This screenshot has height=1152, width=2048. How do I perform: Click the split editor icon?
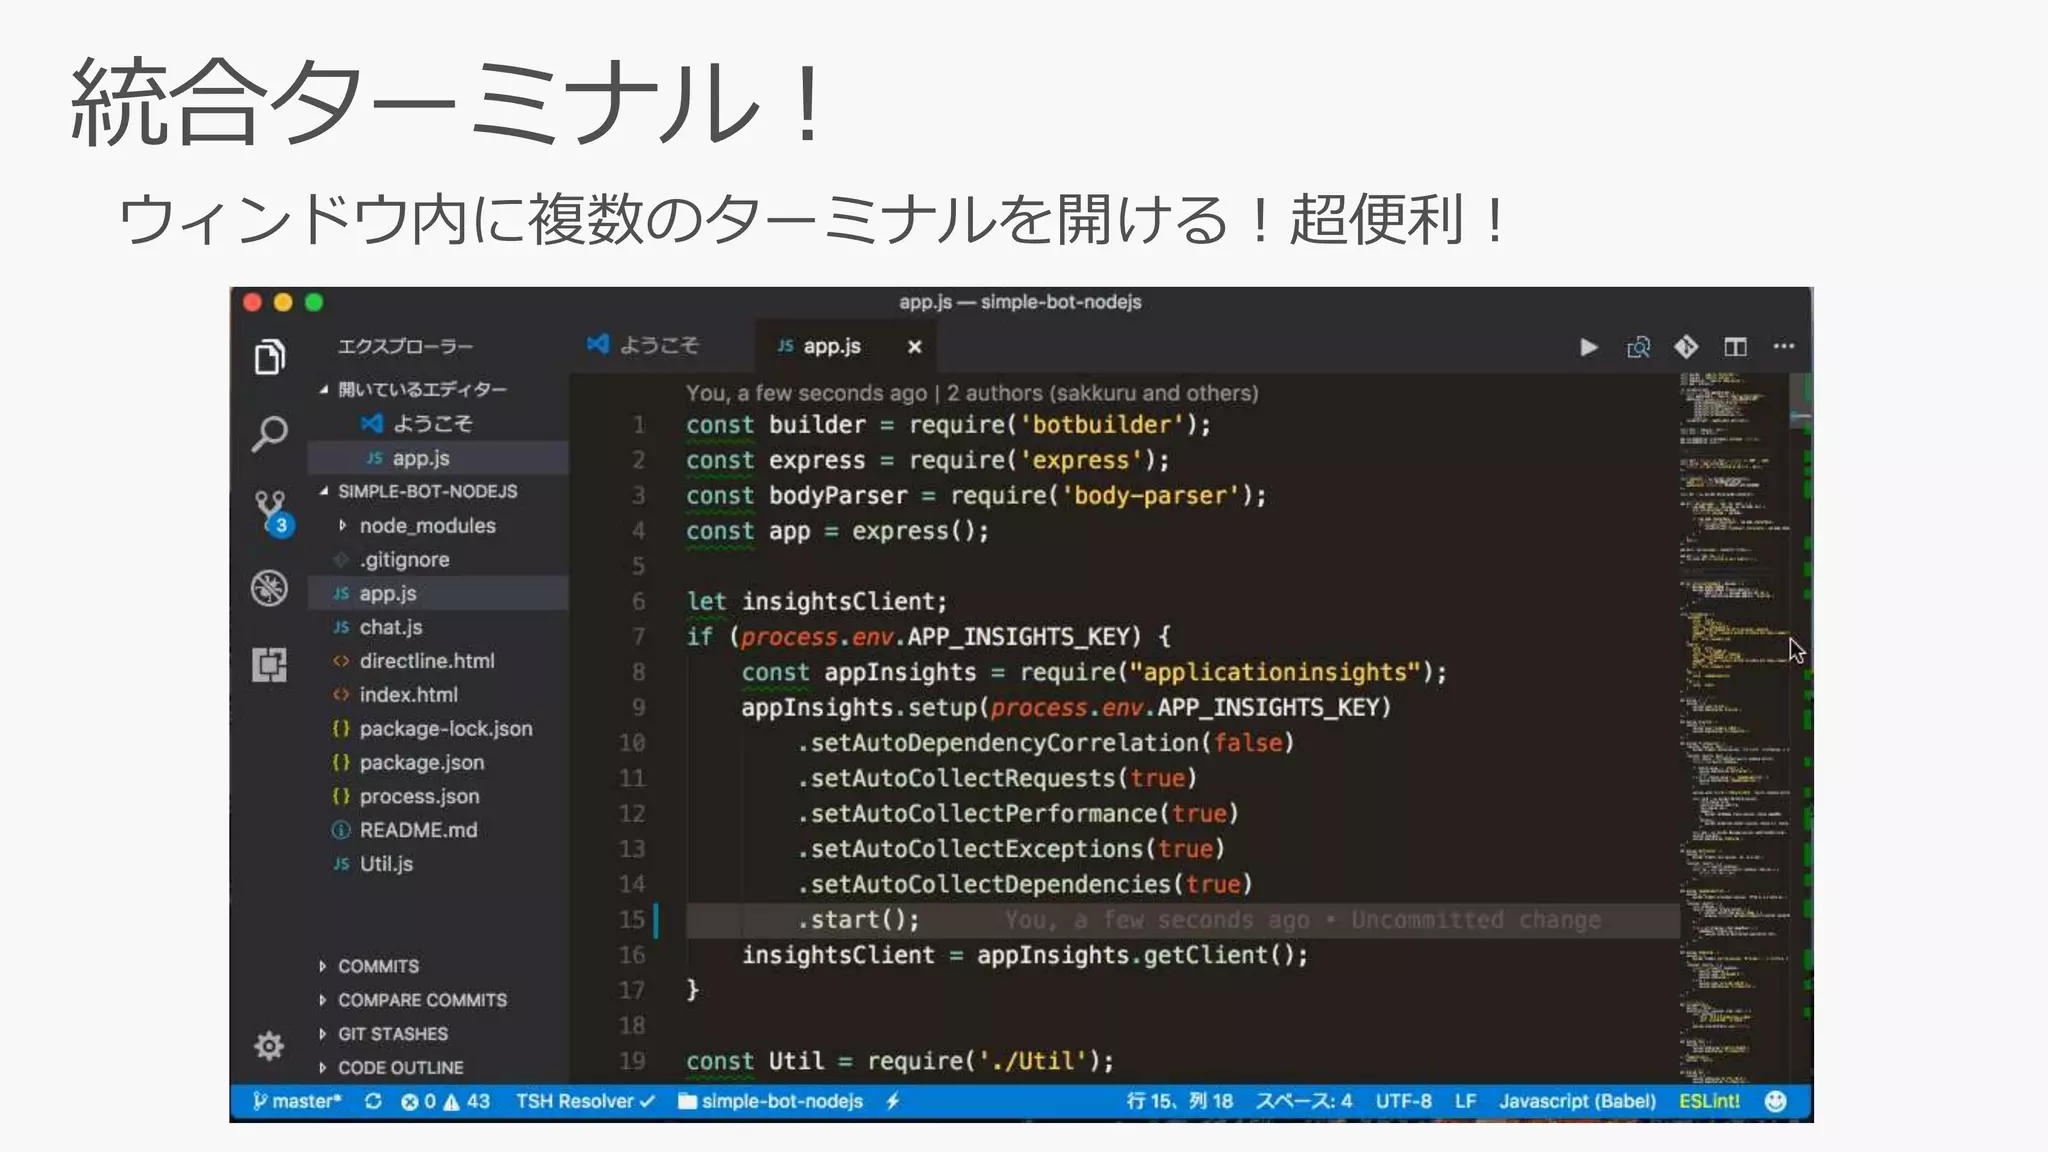pos(1735,347)
